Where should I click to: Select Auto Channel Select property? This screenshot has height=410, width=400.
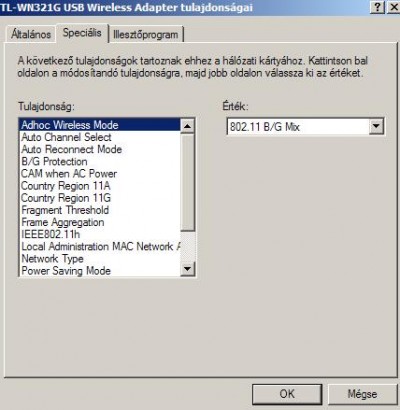click(100, 137)
